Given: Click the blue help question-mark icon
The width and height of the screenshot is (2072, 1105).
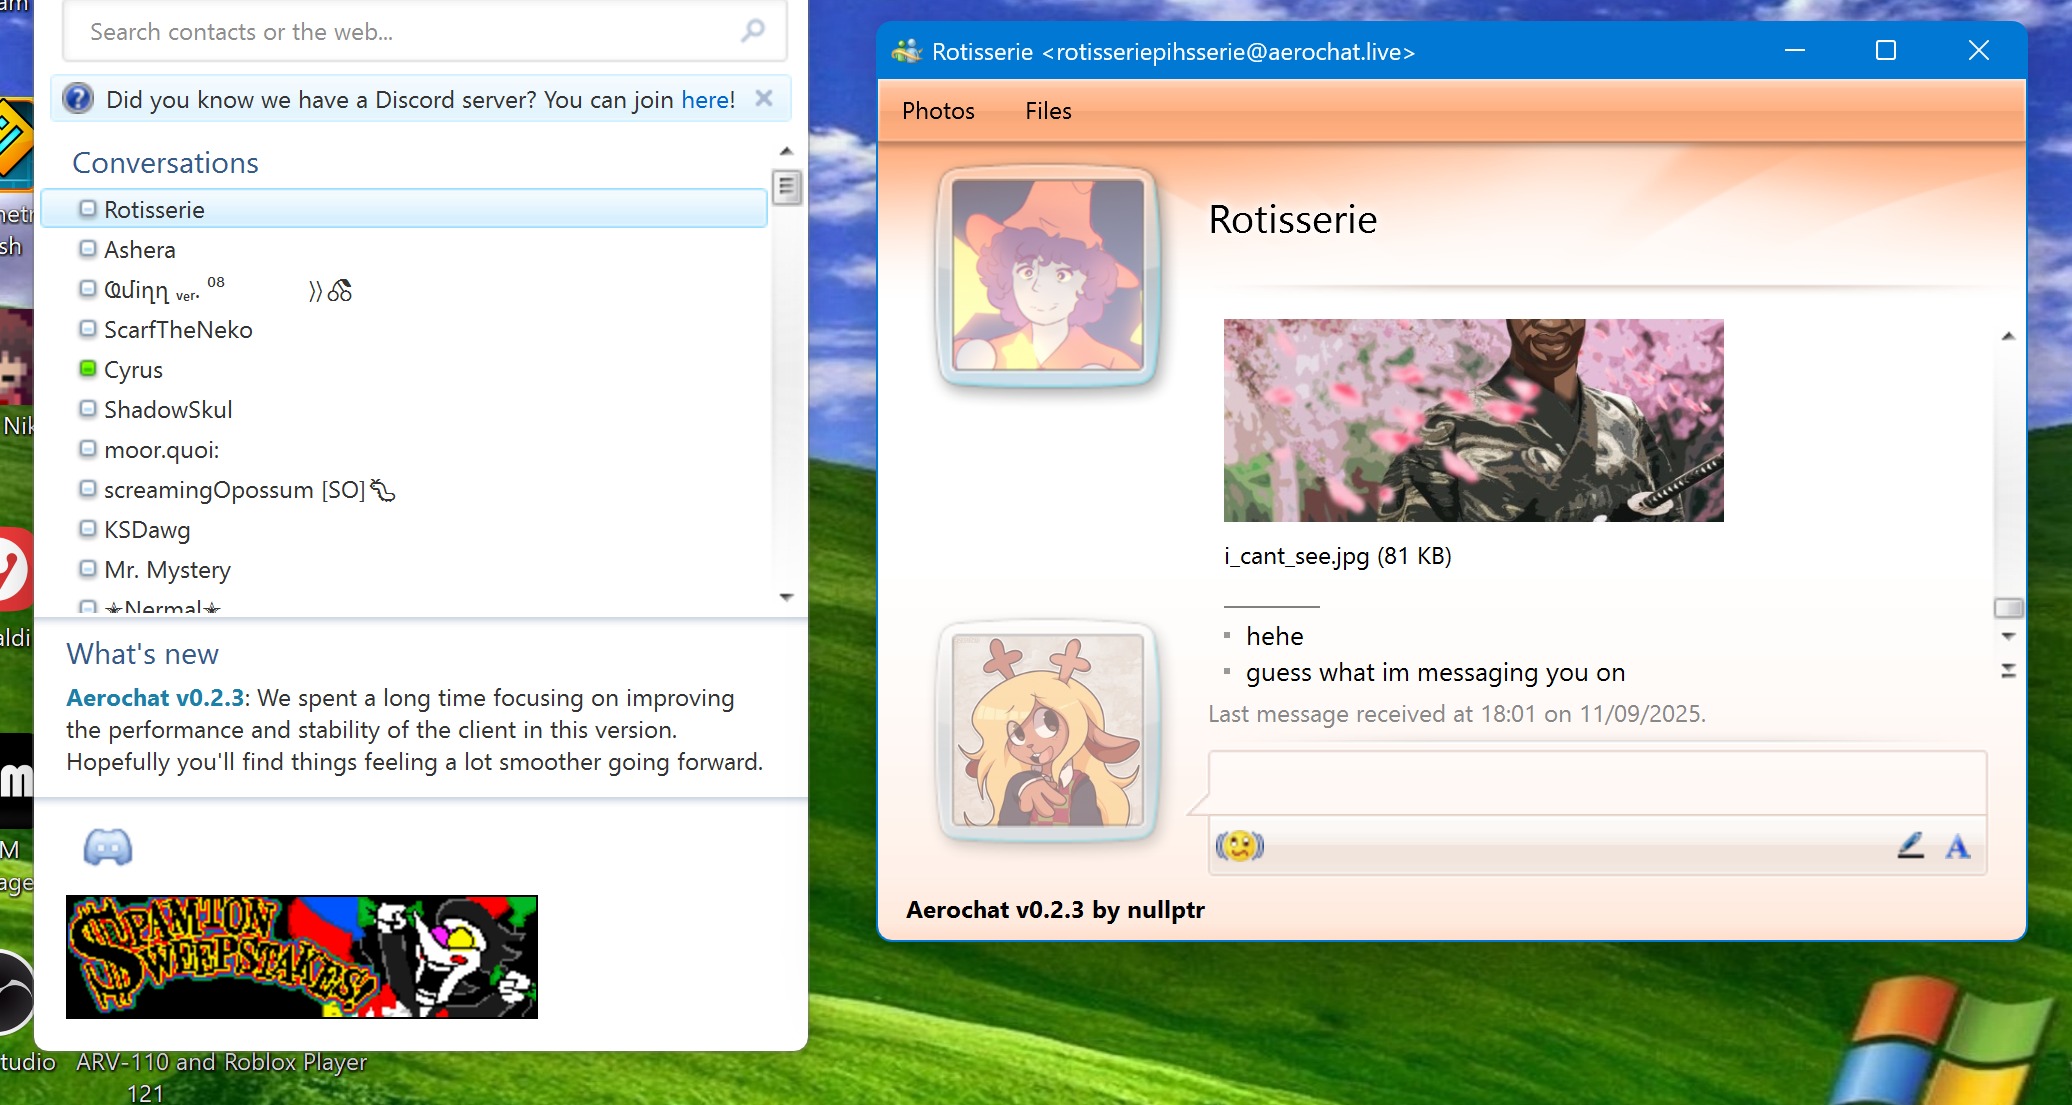Looking at the screenshot, I should (78, 99).
